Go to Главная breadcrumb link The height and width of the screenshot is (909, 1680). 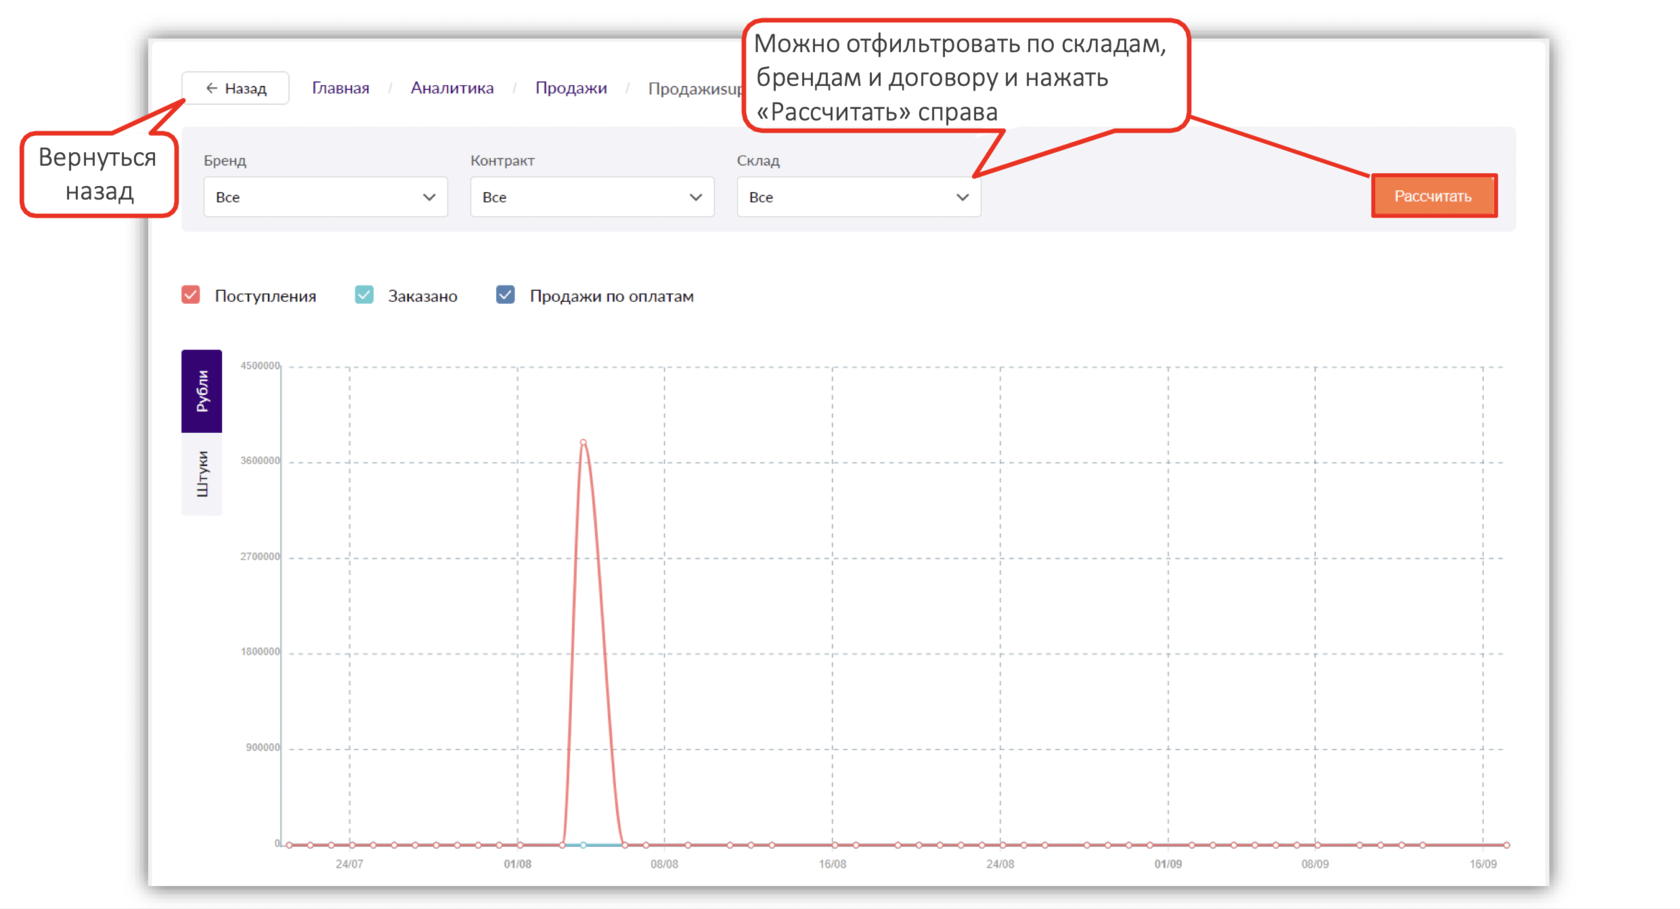coord(340,88)
